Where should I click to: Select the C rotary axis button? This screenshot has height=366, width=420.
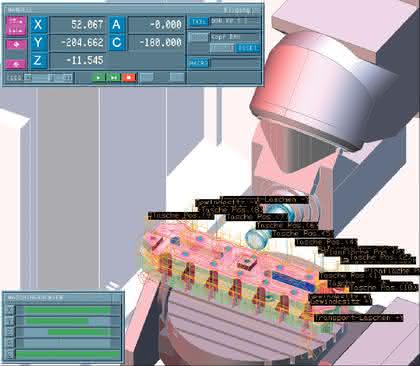tap(117, 43)
